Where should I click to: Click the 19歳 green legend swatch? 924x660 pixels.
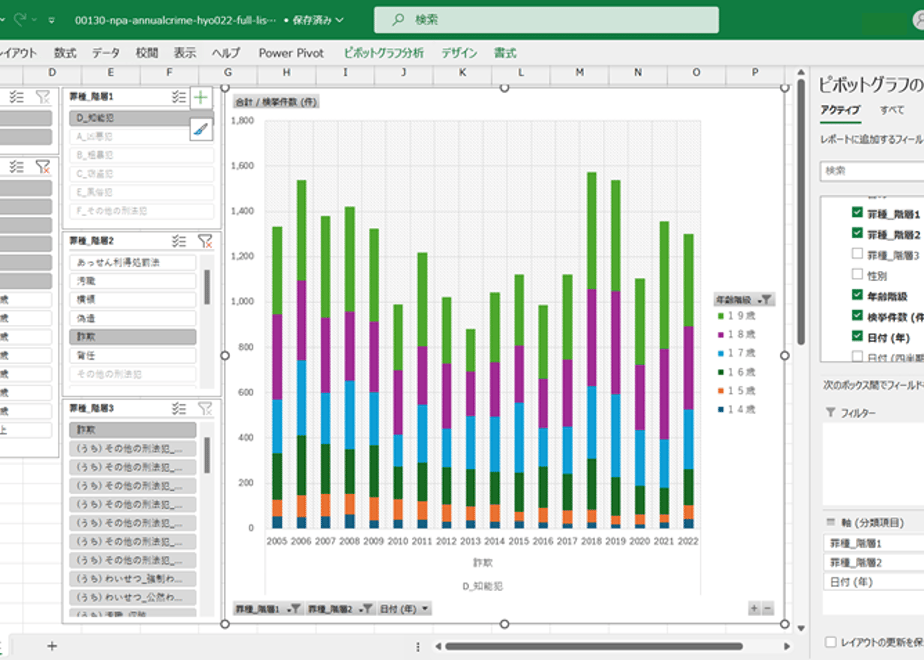coord(720,316)
